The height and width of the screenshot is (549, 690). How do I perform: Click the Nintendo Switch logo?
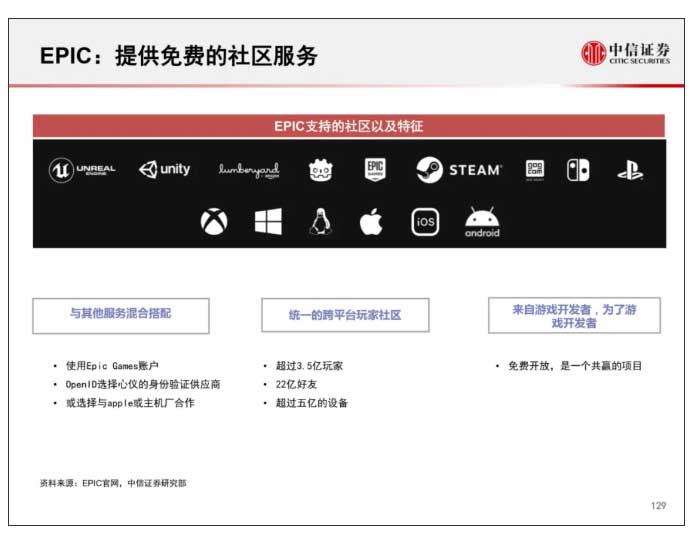(x=578, y=170)
